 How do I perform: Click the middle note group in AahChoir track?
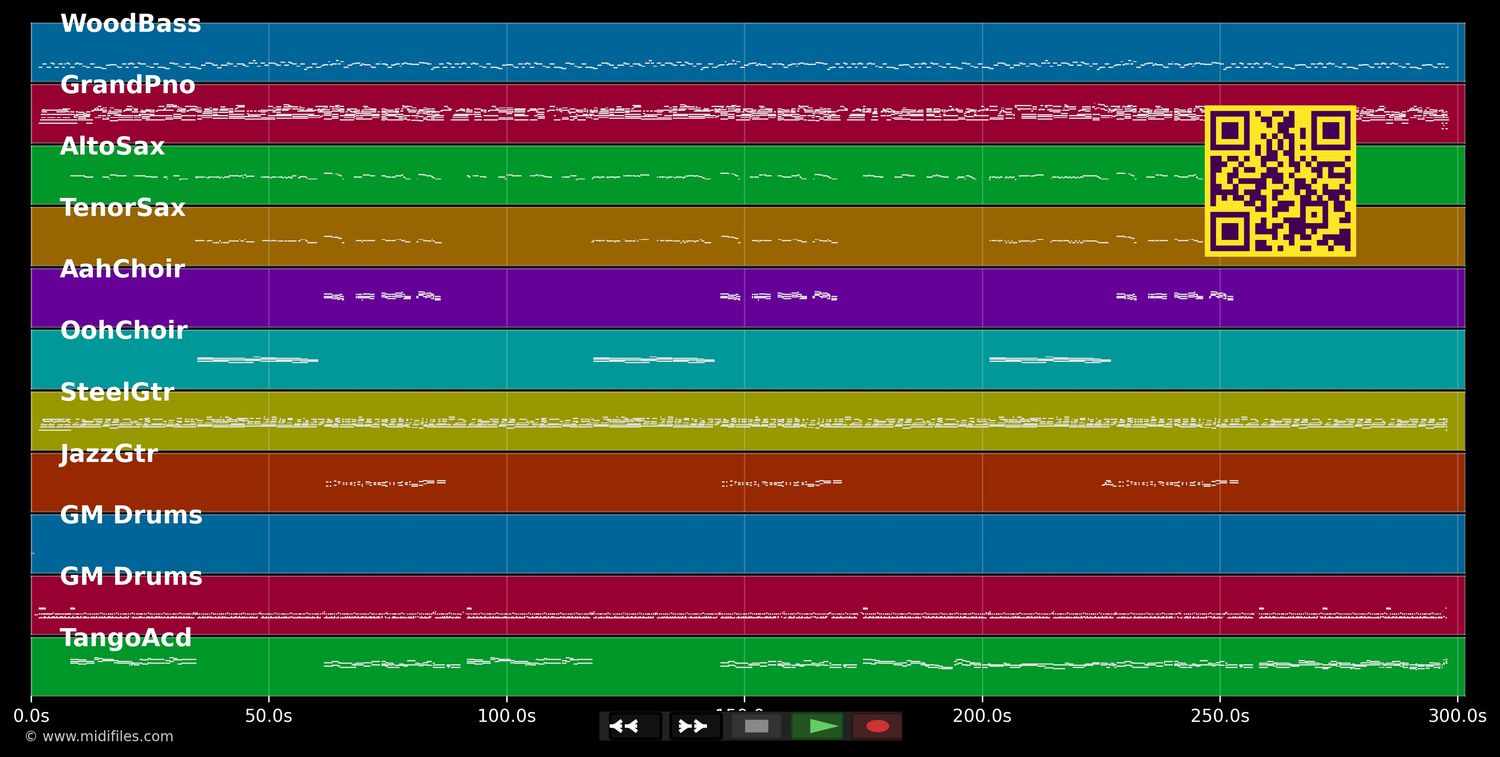778,296
